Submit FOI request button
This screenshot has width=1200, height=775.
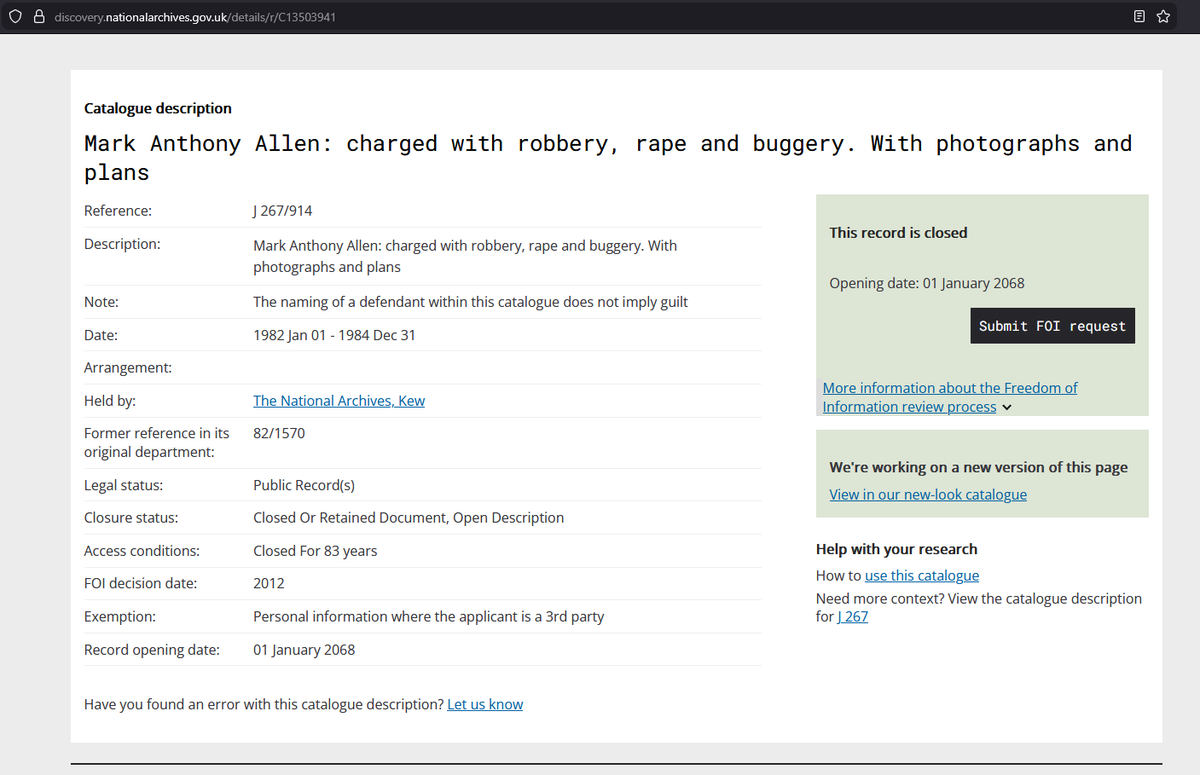[1052, 326]
